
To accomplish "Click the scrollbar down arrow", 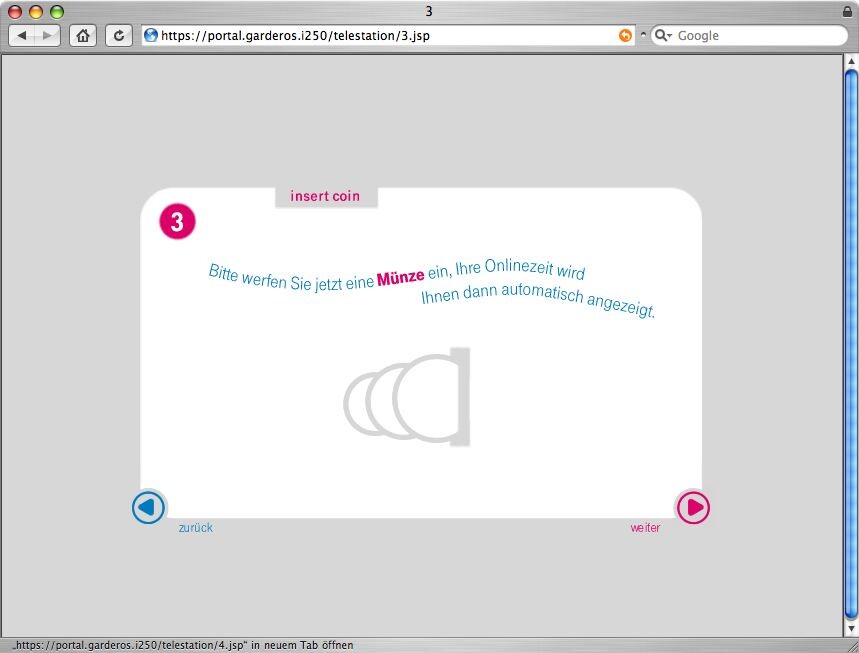I will [851, 628].
